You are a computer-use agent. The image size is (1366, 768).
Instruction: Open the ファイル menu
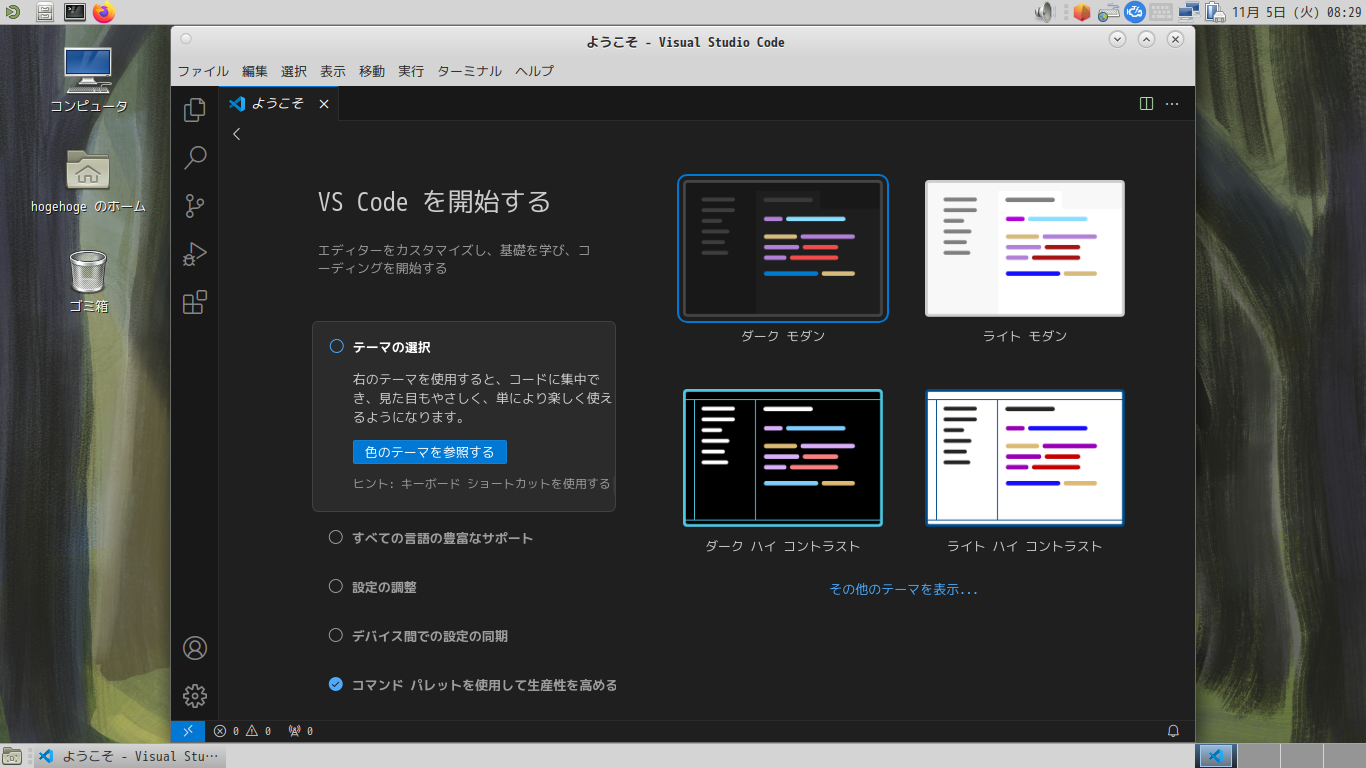(x=203, y=71)
